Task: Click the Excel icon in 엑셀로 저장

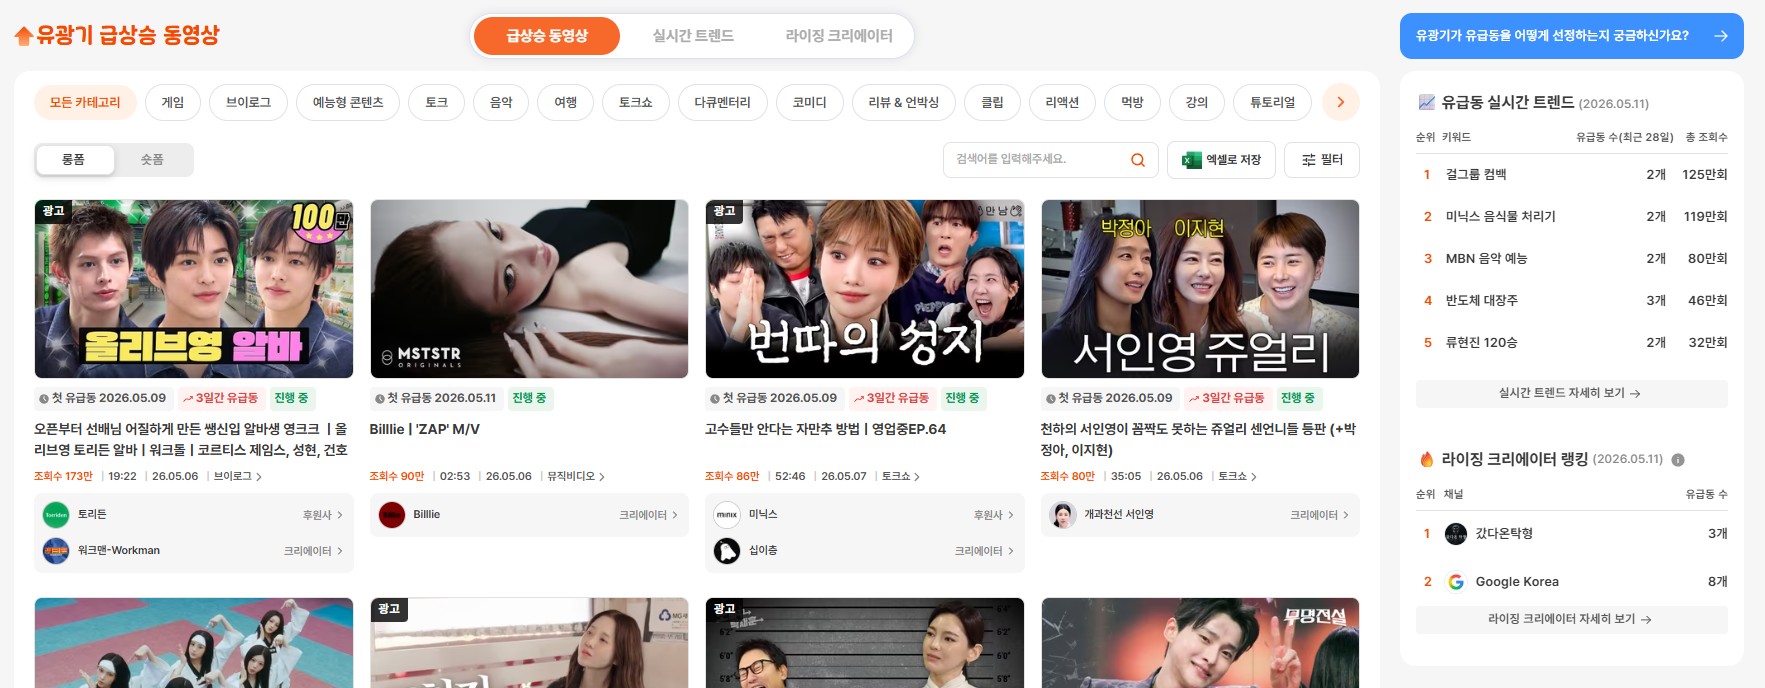Action: [x=1191, y=160]
